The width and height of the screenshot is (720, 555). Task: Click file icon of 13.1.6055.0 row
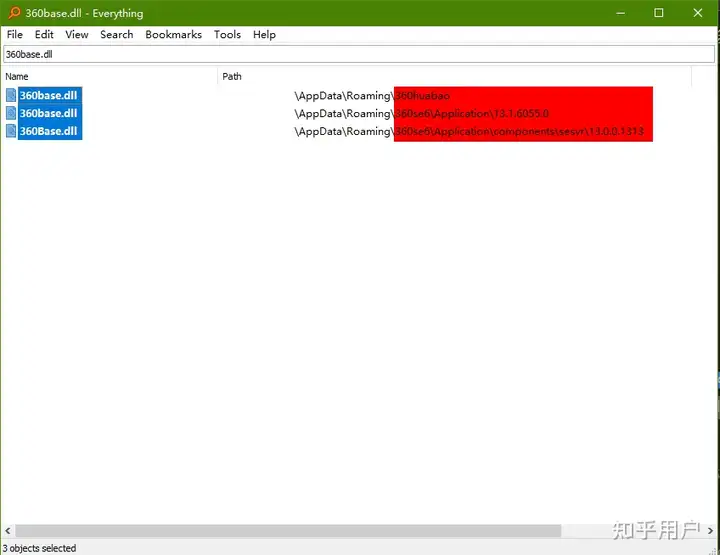(11, 113)
